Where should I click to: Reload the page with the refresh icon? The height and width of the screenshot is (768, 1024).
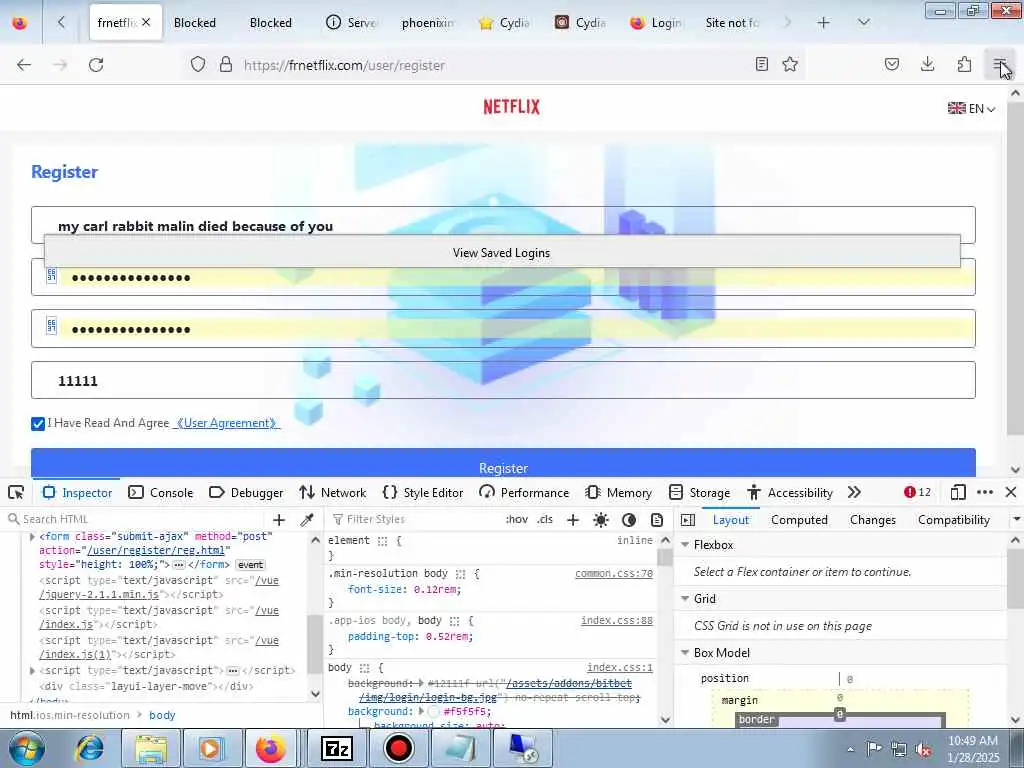tap(96, 65)
